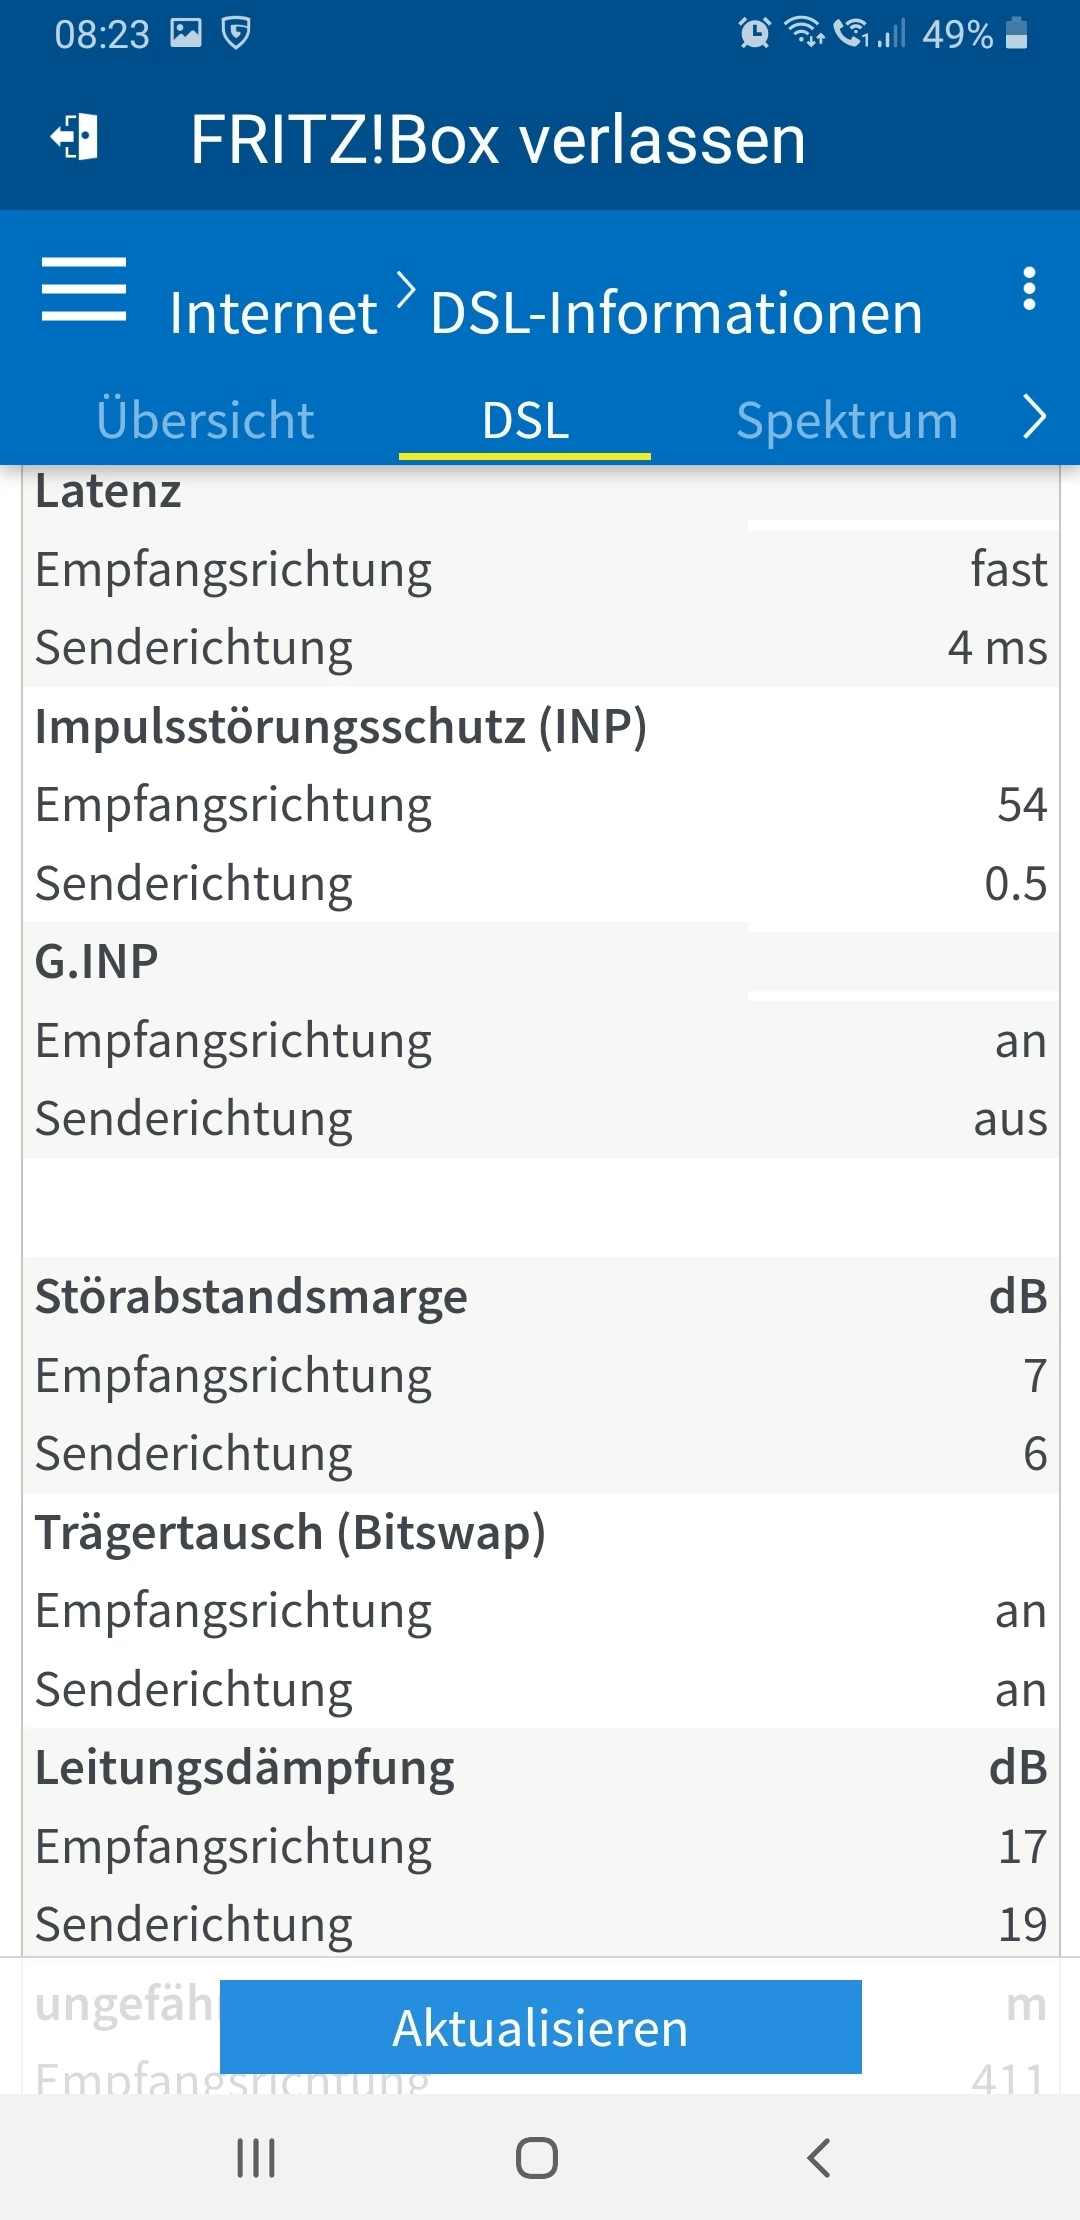This screenshot has width=1080, height=2220.
Task: Tap the FRITZ!Box verlassen title
Action: [497, 140]
